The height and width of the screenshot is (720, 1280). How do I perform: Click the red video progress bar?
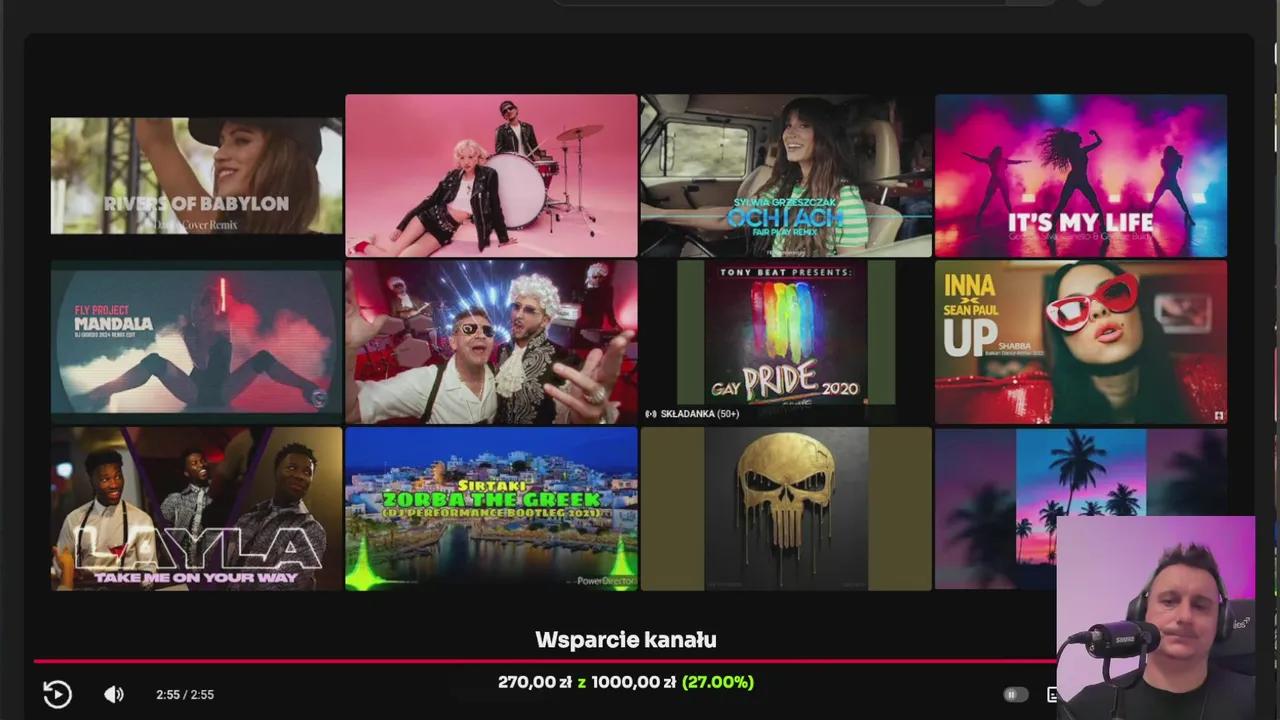[x=545, y=661]
